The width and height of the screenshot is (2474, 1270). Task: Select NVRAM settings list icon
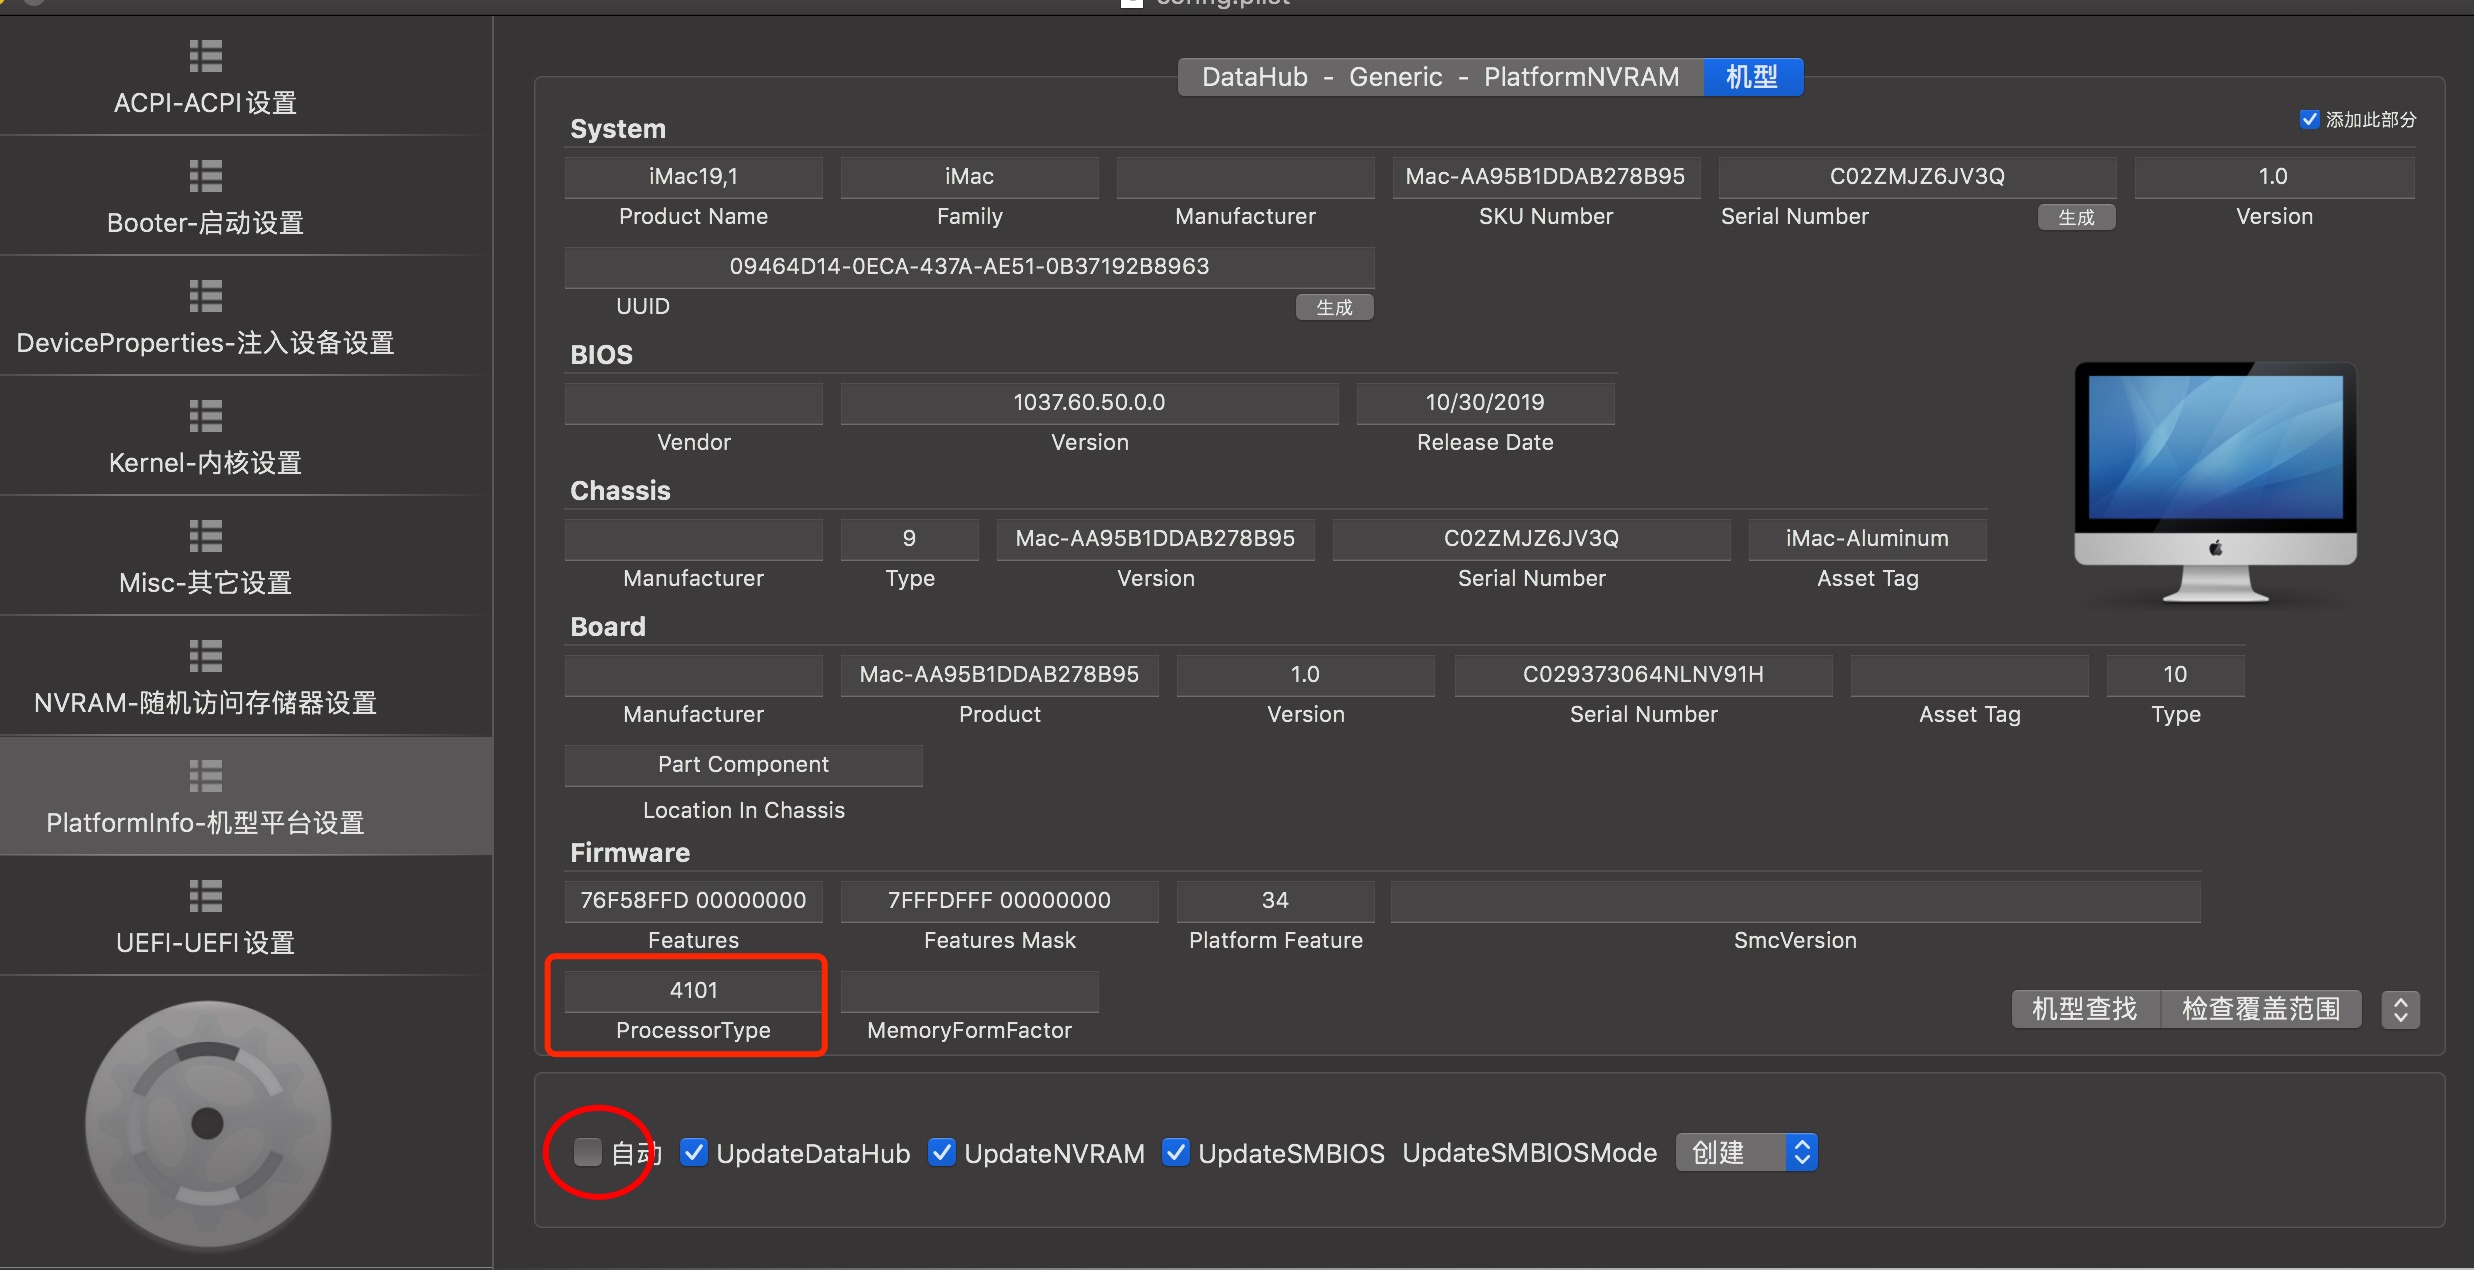205,656
